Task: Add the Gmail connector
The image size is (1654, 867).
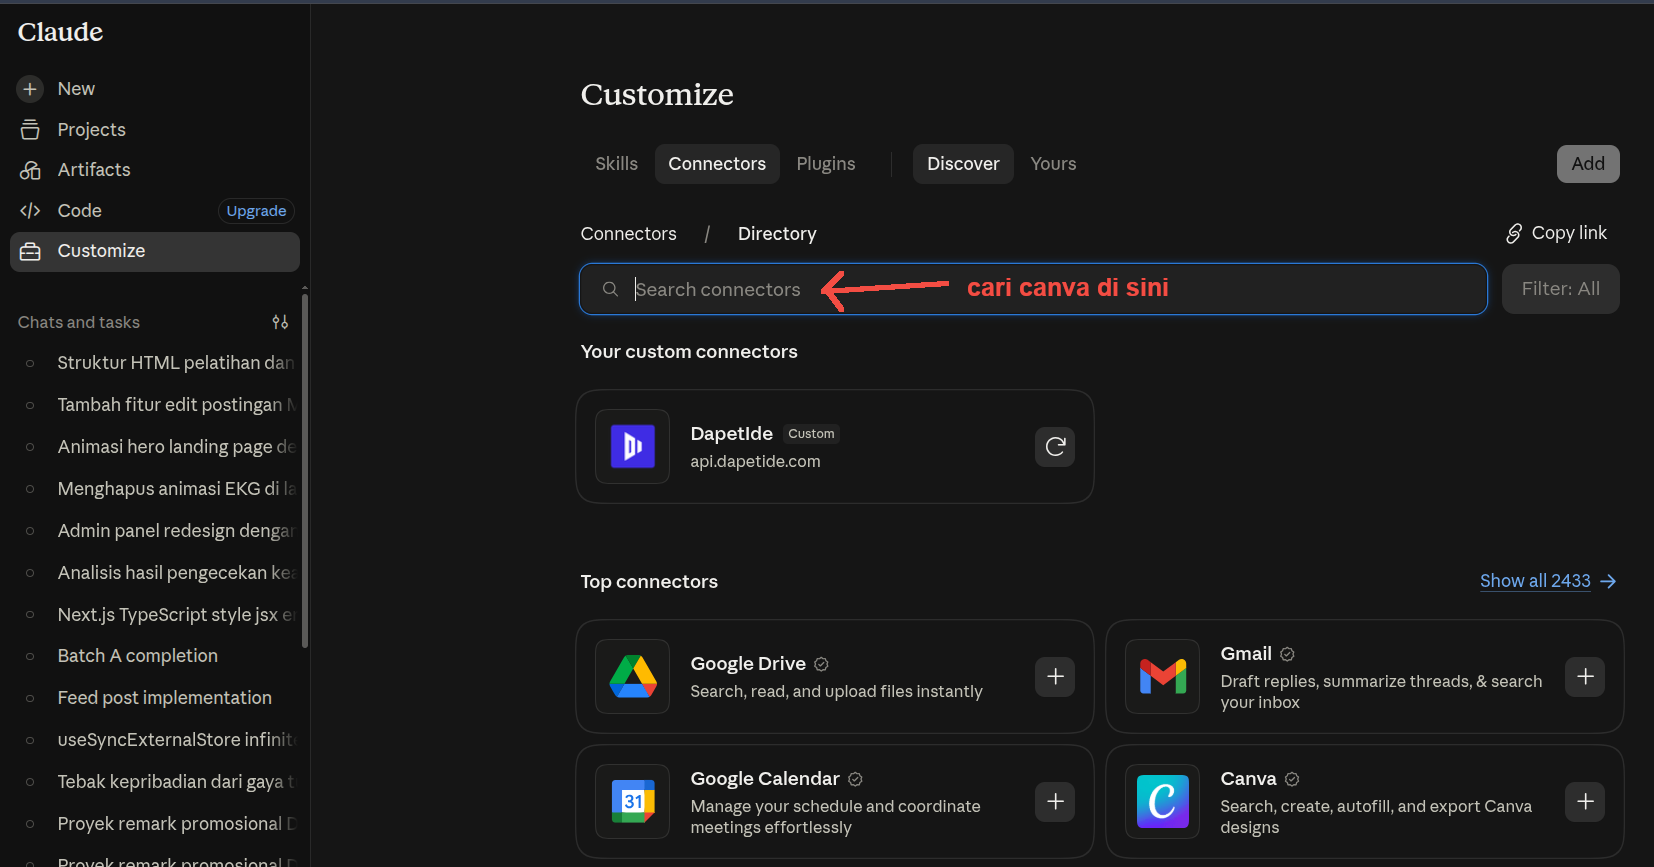Action: (1585, 677)
